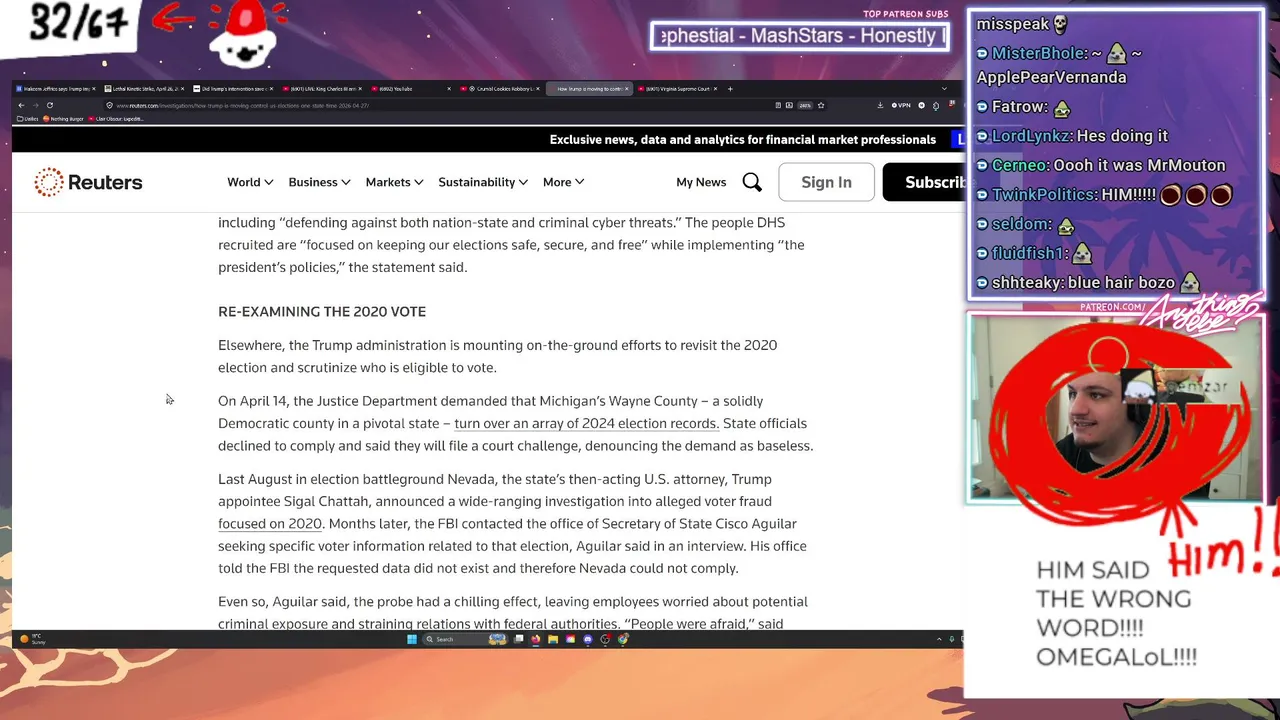Launch Firefox from the taskbar
1280x720 pixels.
pos(535,639)
